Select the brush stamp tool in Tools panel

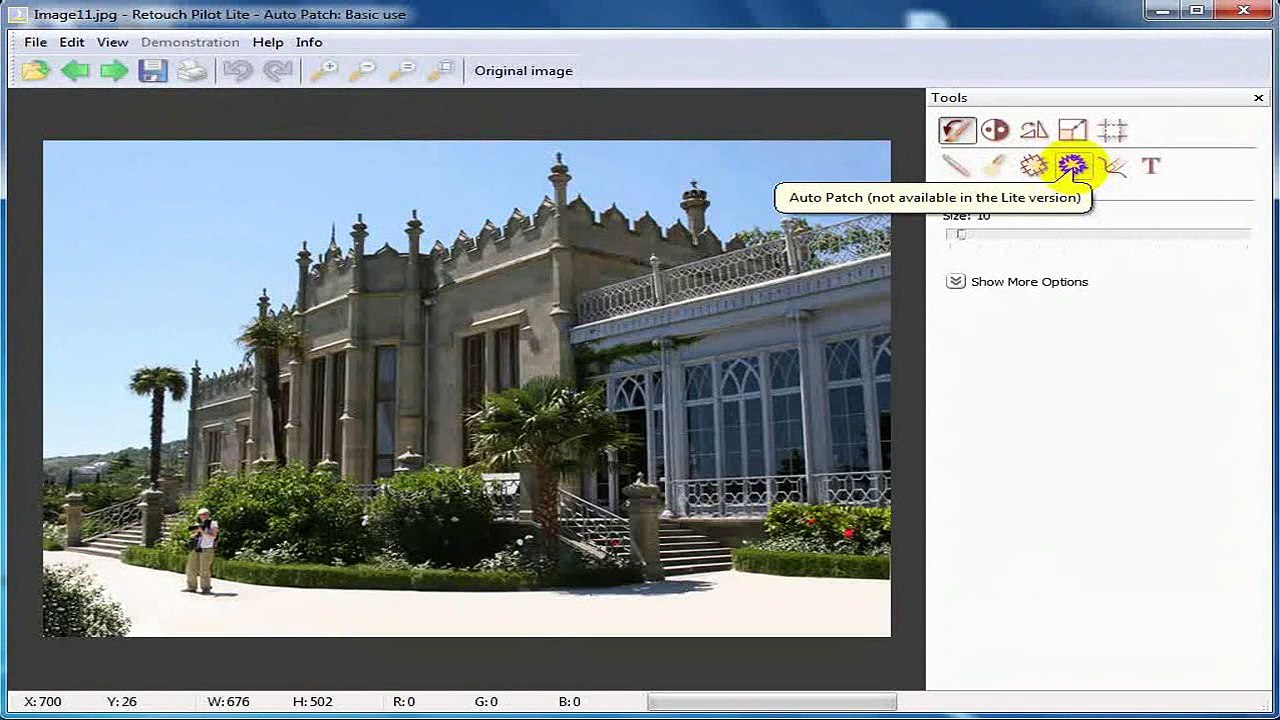(994, 166)
